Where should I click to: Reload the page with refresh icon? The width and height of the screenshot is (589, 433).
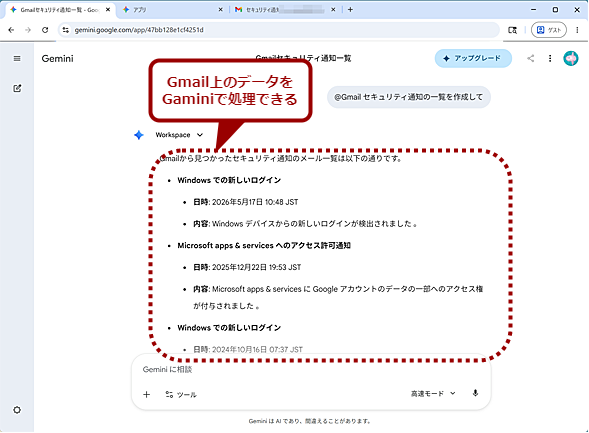click(45, 30)
